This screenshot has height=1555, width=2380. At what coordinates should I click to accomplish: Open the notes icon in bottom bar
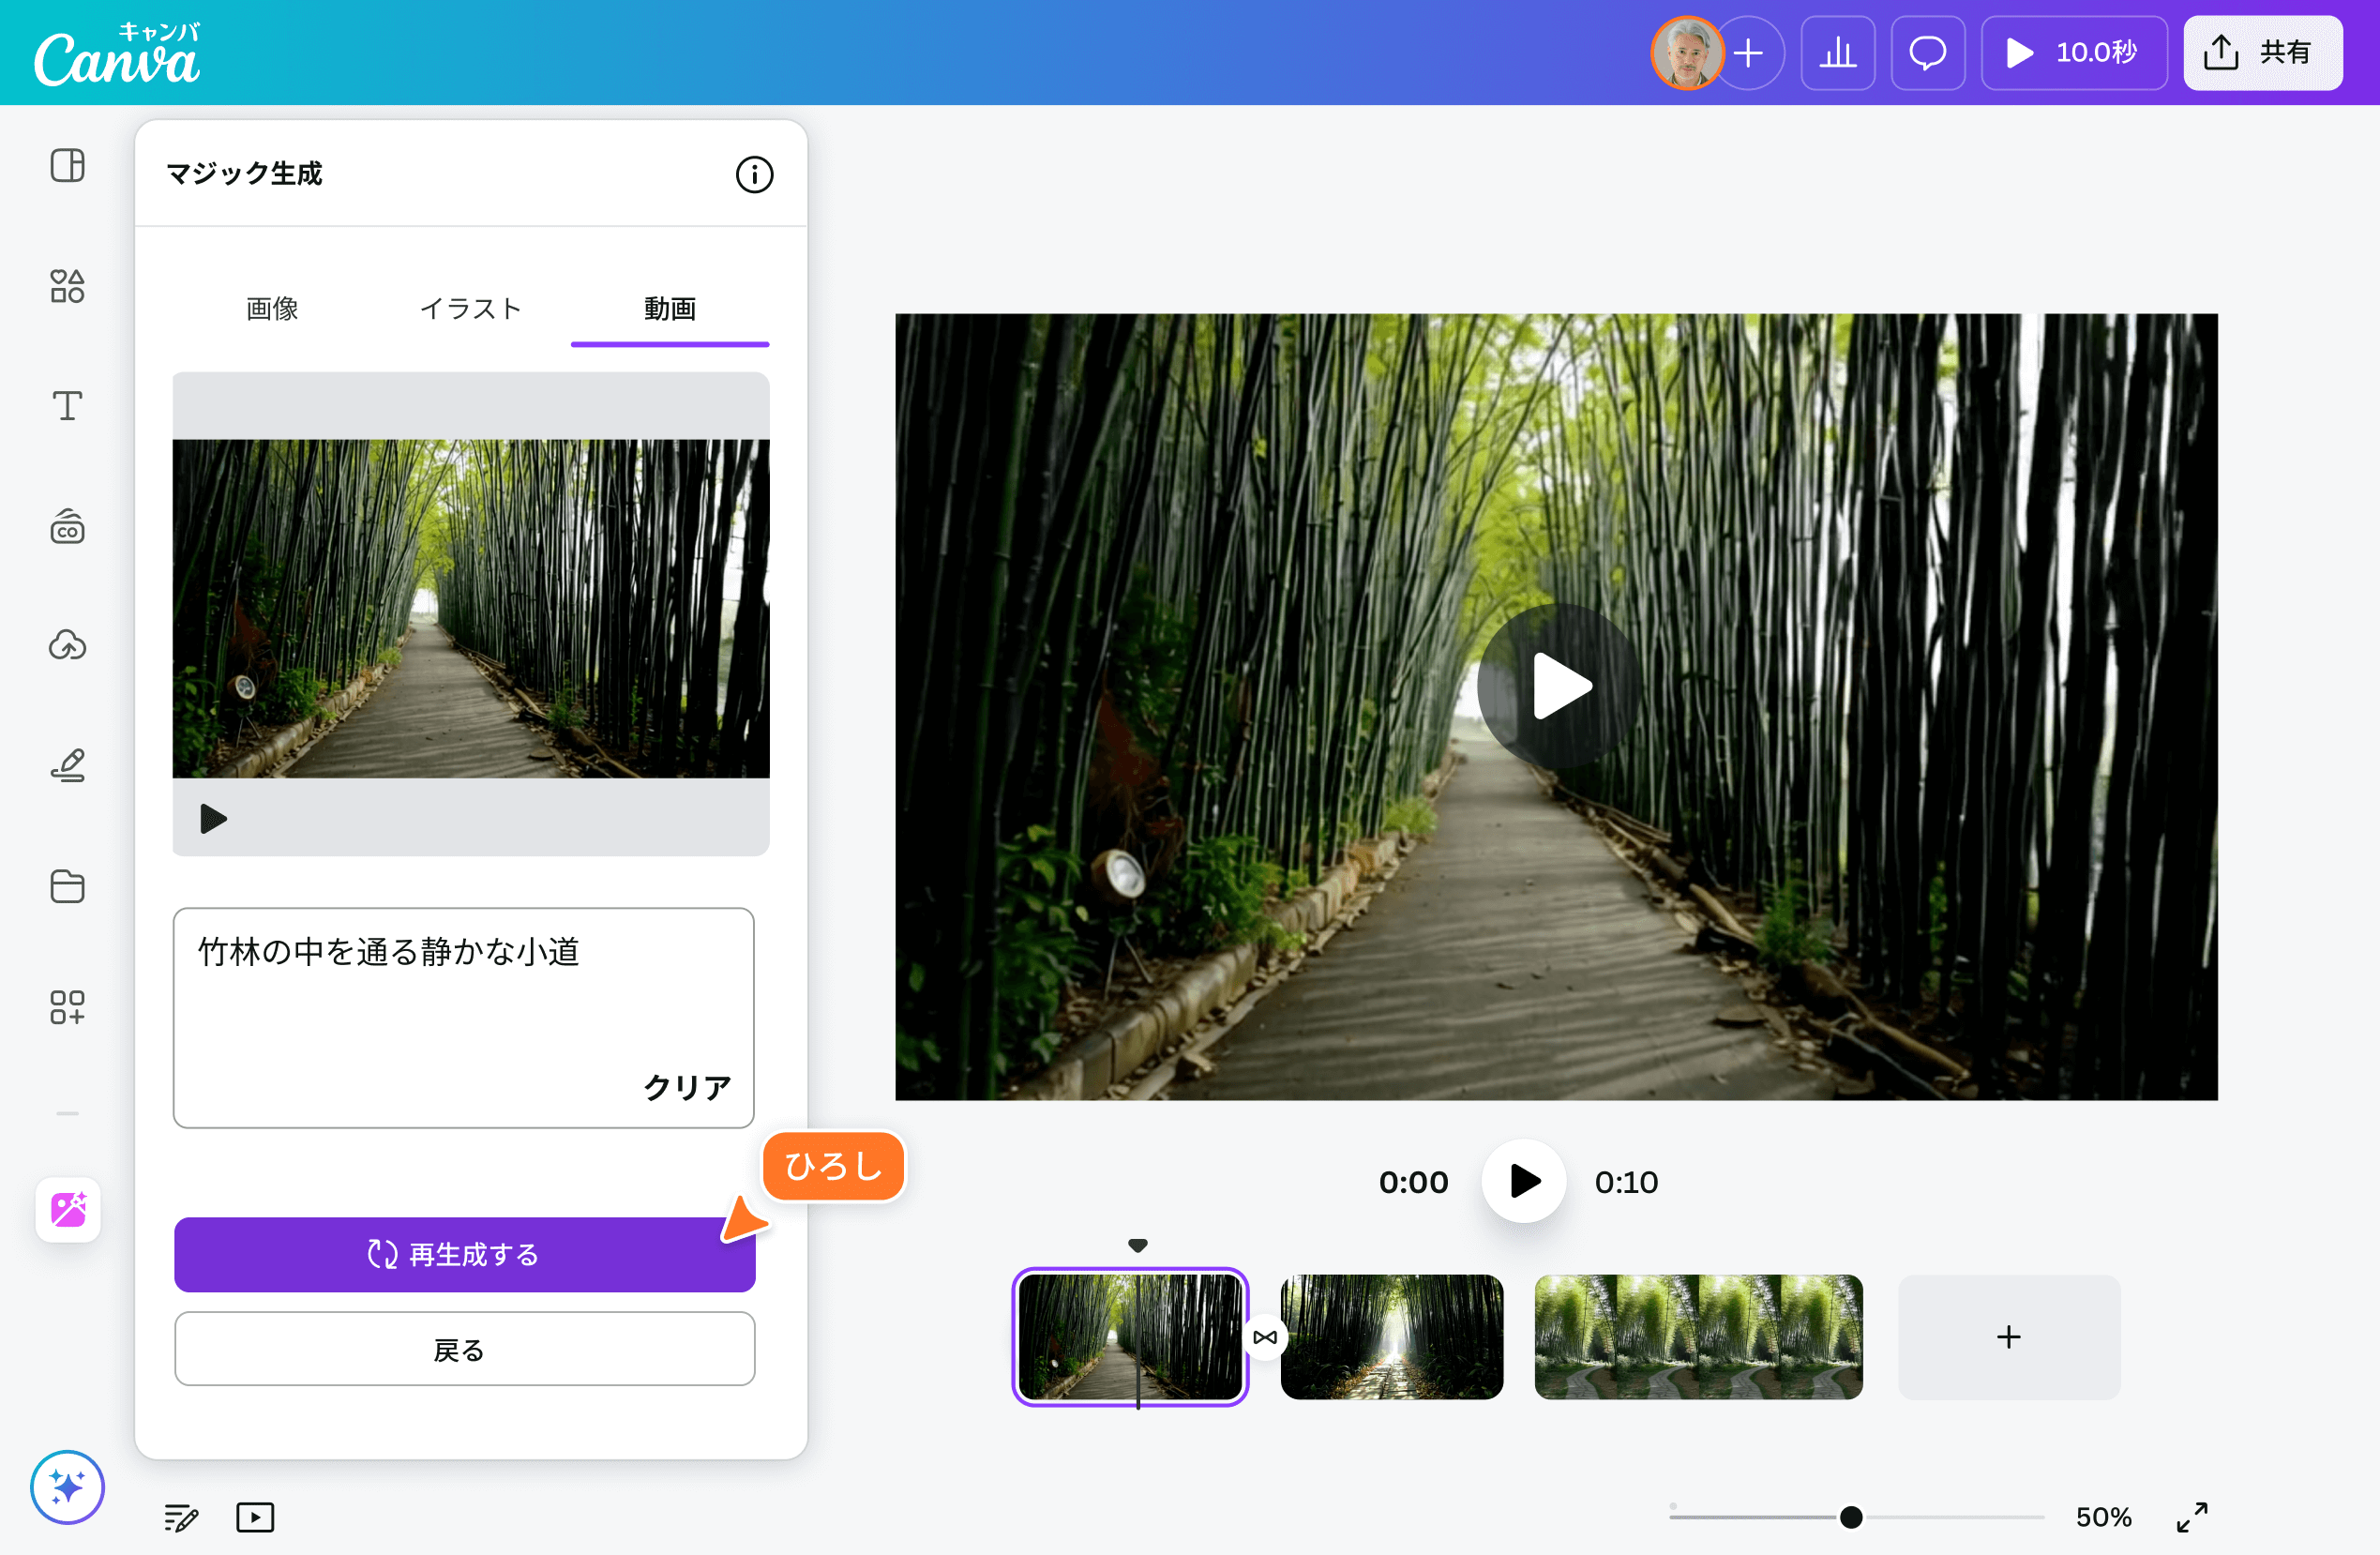181,1517
